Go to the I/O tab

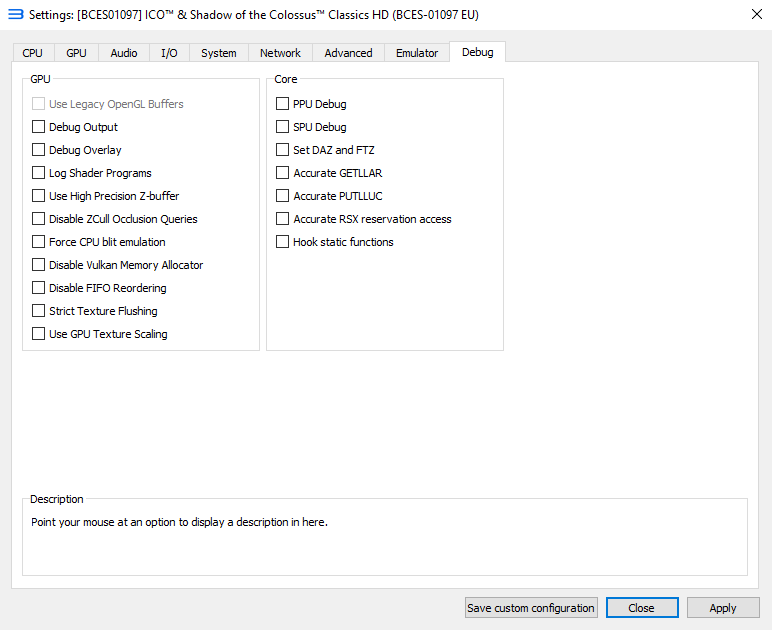(x=169, y=53)
